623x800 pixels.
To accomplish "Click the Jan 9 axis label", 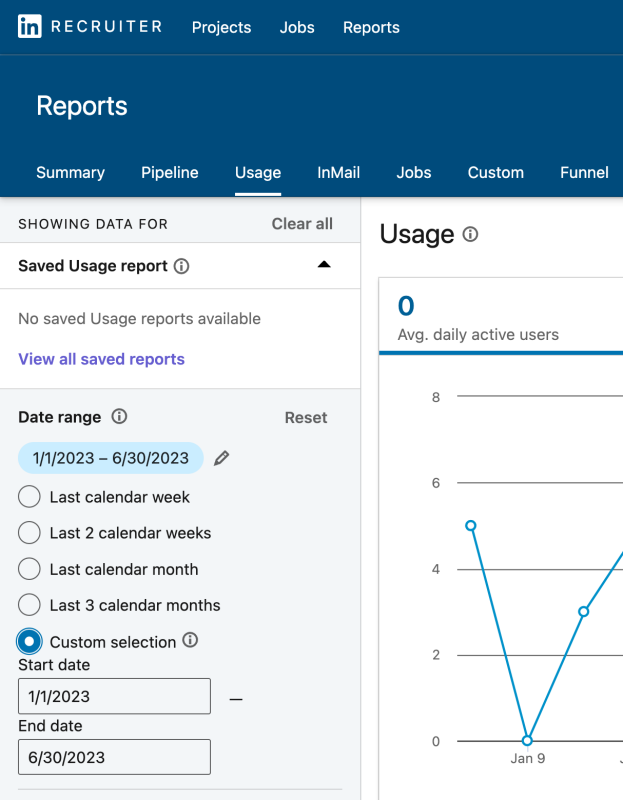I will click(528, 758).
